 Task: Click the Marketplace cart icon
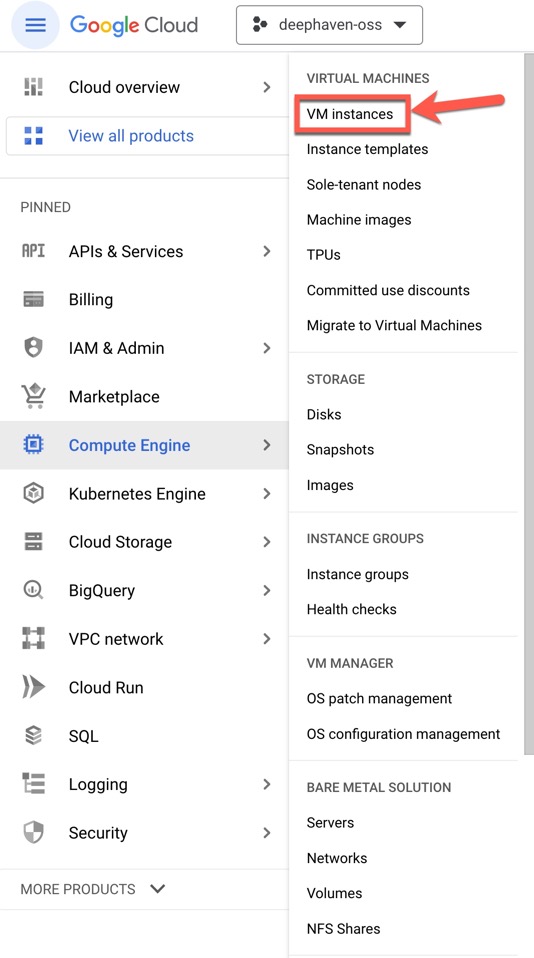tap(34, 396)
